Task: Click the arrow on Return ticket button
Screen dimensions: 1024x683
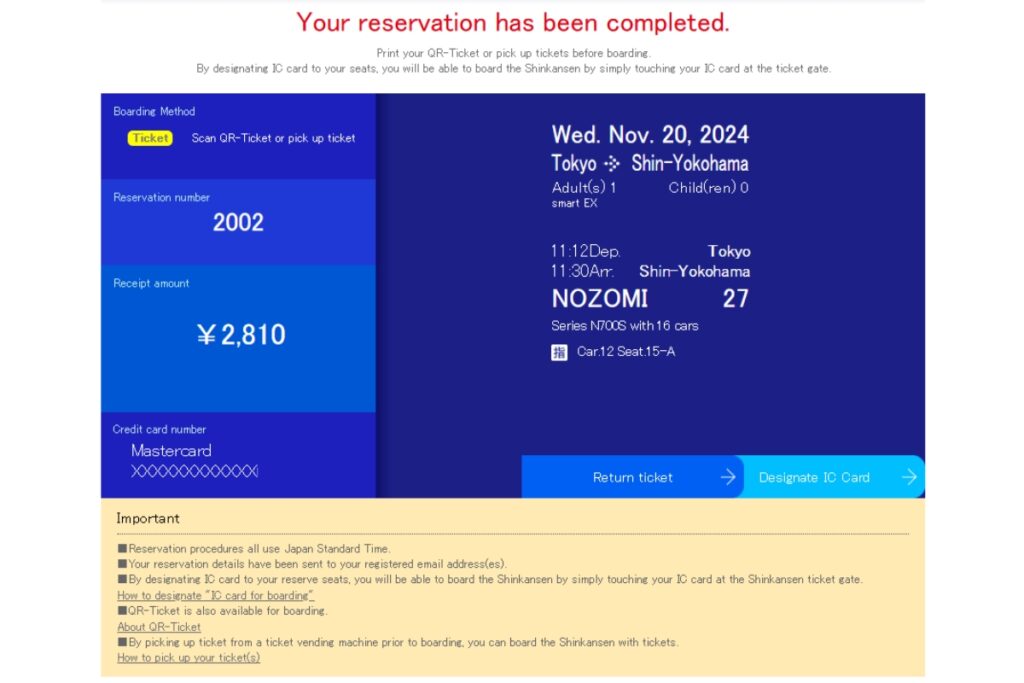Action: point(727,477)
